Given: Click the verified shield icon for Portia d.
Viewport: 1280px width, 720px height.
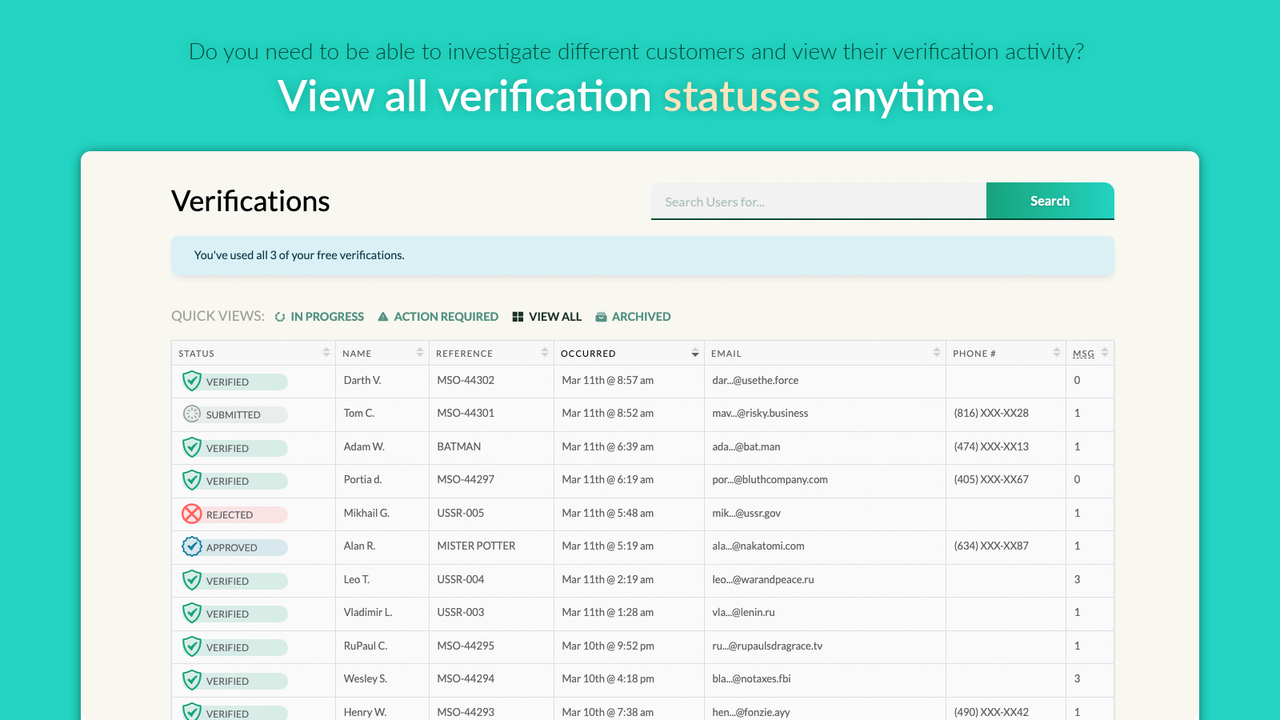Looking at the screenshot, I should point(192,480).
